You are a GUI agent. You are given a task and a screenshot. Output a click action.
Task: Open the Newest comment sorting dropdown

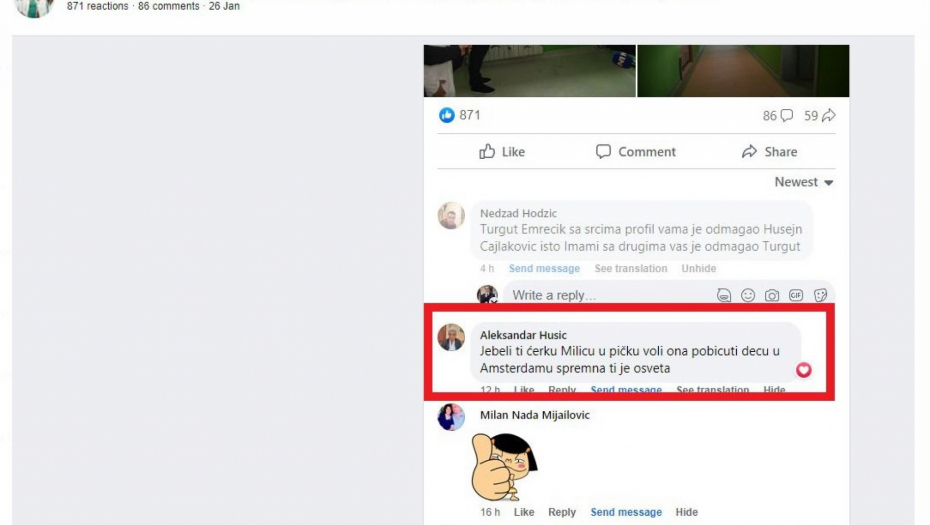click(803, 182)
